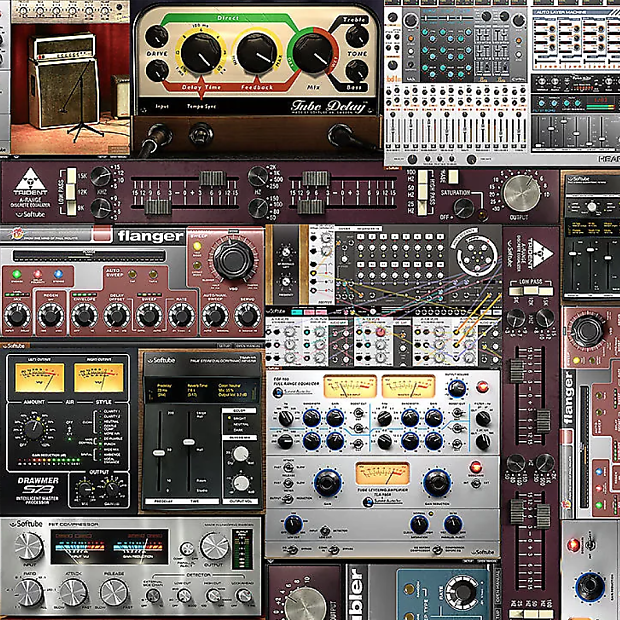Viewport: 620px width, 620px height.
Task: Click the flanger Sweep knob
Action: (149, 316)
